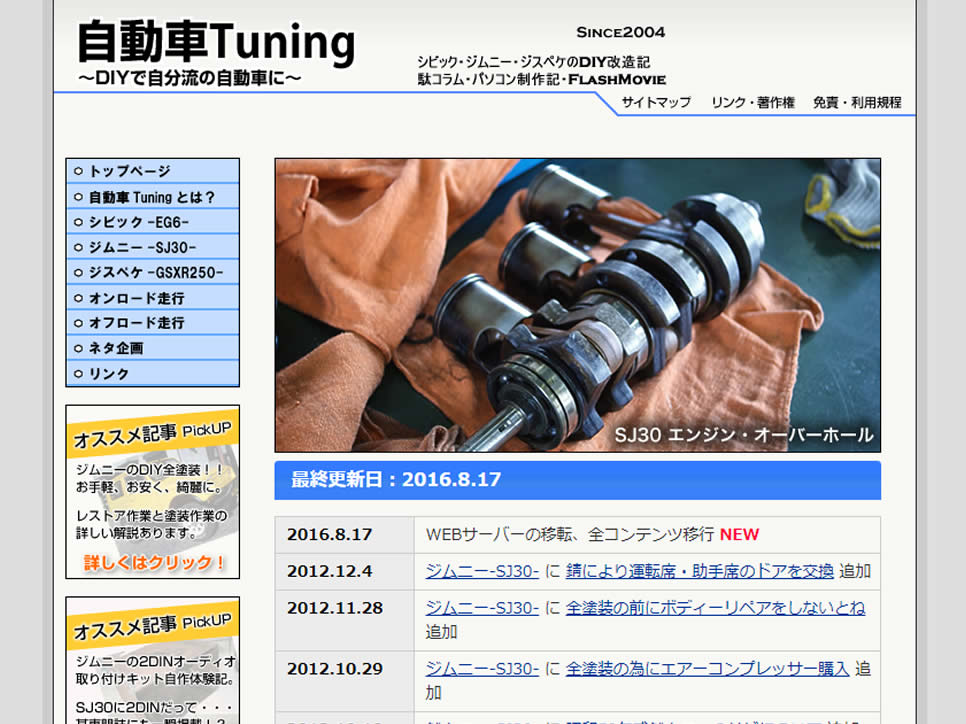Click the ジムニー-SJ30- link dated 2012.12.4

click(478, 573)
